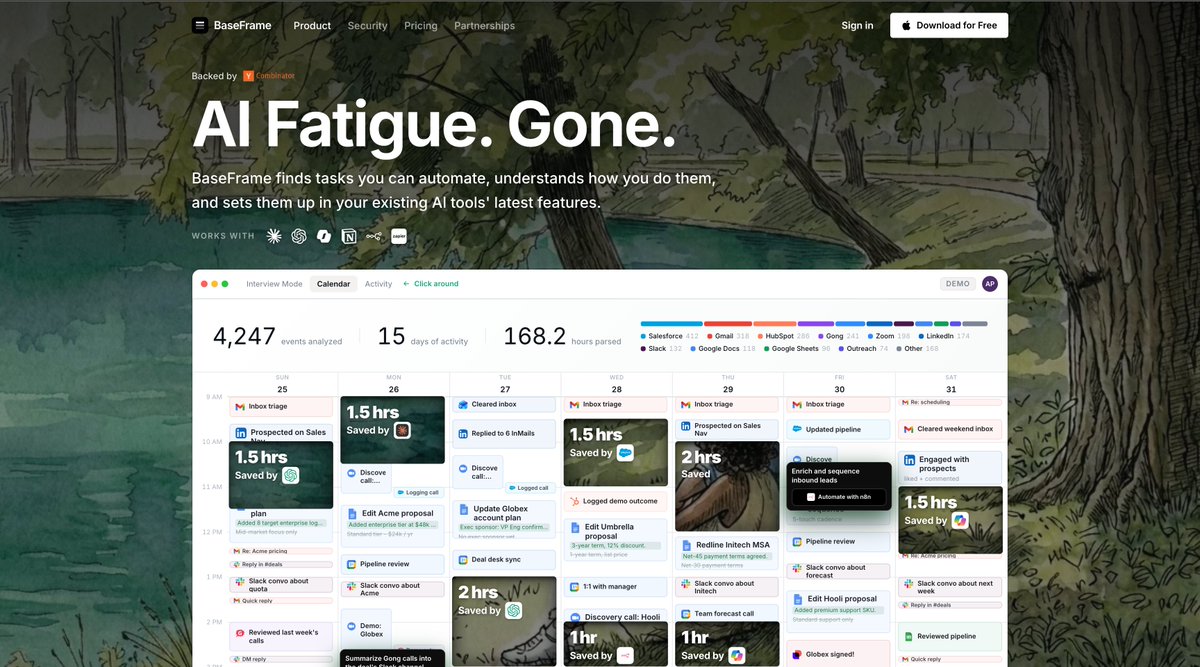Click the Re: scheduling email on Saturday
This screenshot has height=667, width=1200.
(950, 401)
